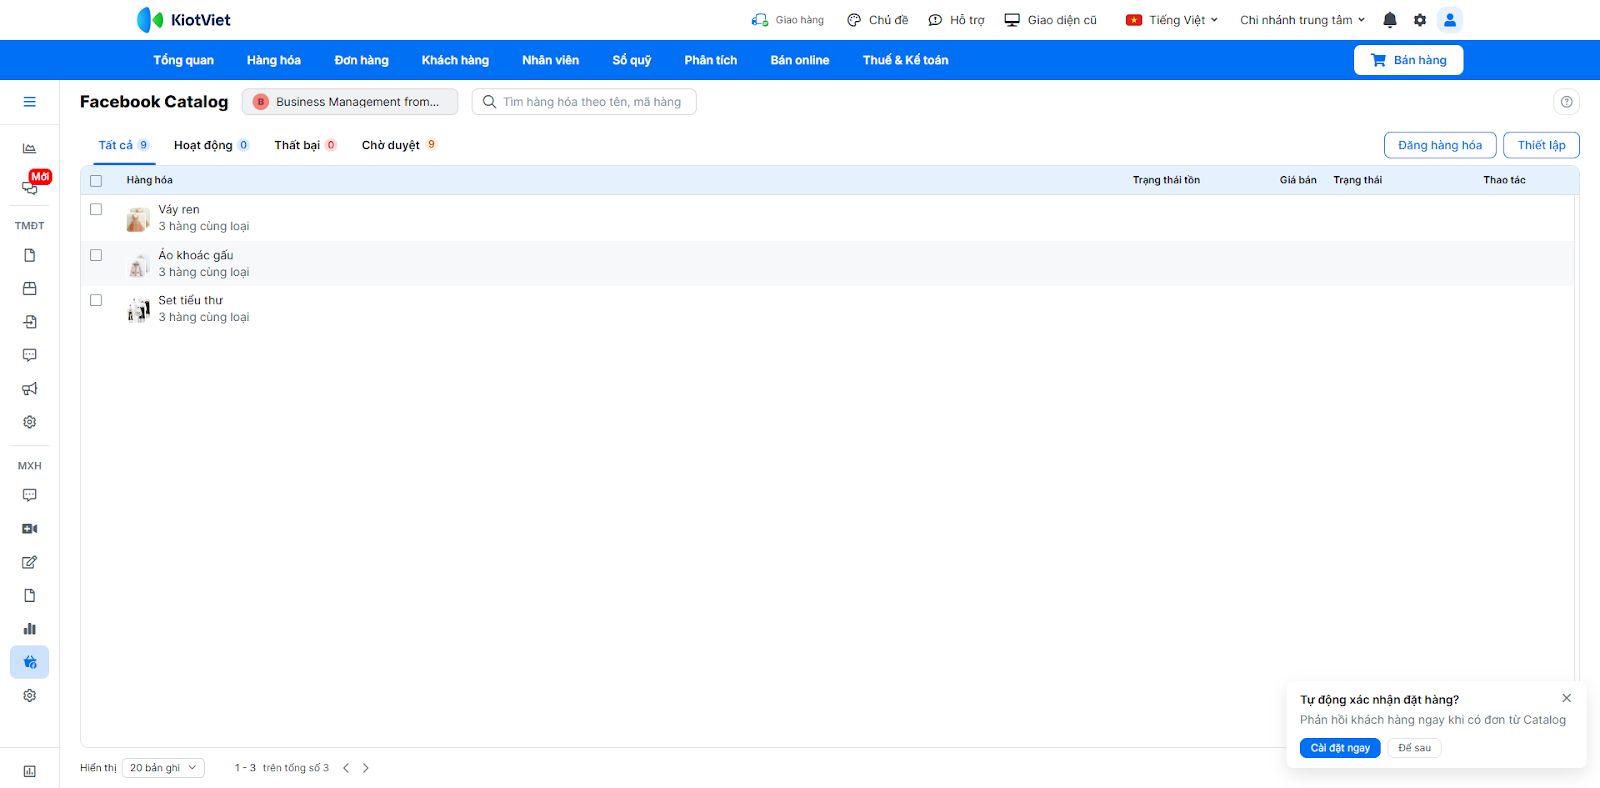Screen dimensions: 1600x788
Task: Click the Trạng thái tồn column header
Action: click(1166, 180)
